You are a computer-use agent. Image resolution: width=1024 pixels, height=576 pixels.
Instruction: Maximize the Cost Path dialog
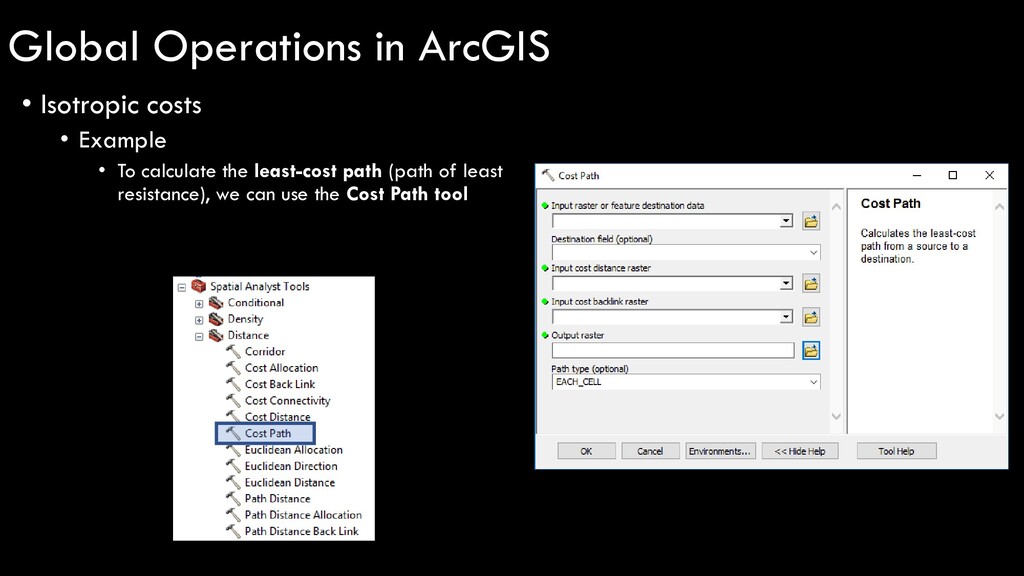[x=953, y=175]
